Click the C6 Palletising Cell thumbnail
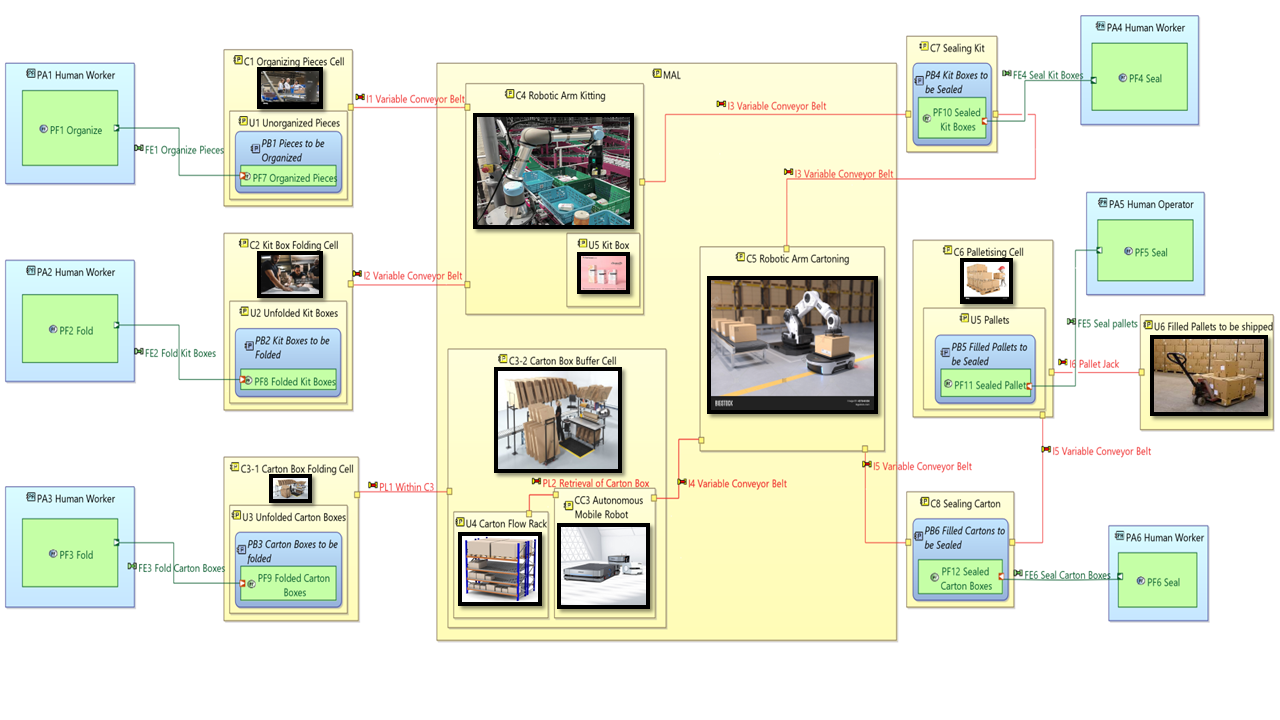The image size is (1280, 720). (x=988, y=281)
